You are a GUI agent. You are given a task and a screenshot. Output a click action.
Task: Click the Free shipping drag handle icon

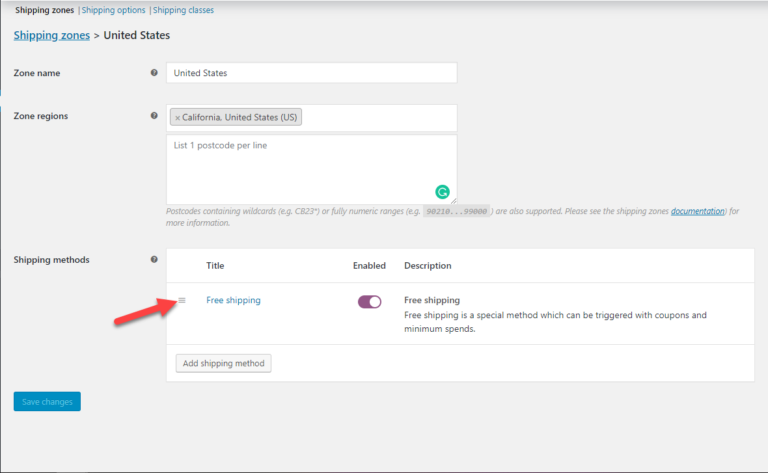point(182,300)
